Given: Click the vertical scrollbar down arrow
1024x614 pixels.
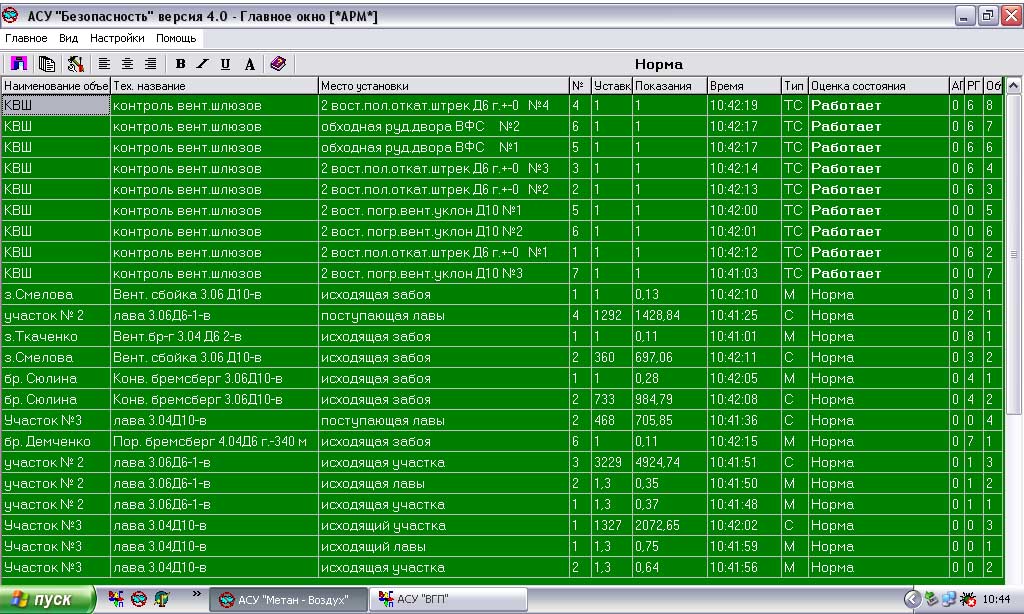Looking at the screenshot, I should [x=1015, y=576].
